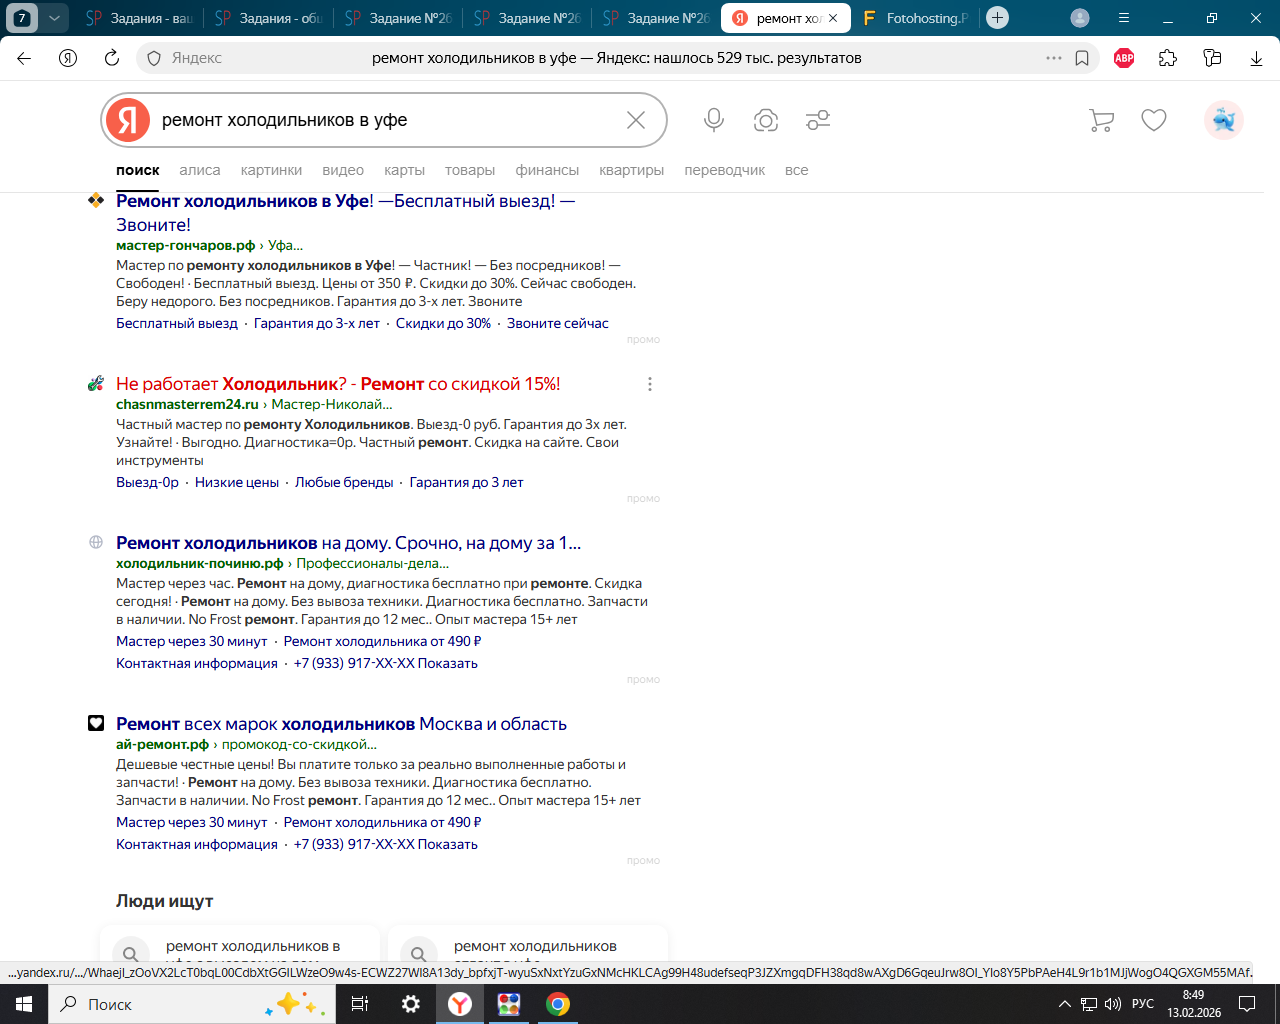This screenshot has width=1280, height=1024.
Task: Open favorites heart icon
Action: tap(1154, 120)
